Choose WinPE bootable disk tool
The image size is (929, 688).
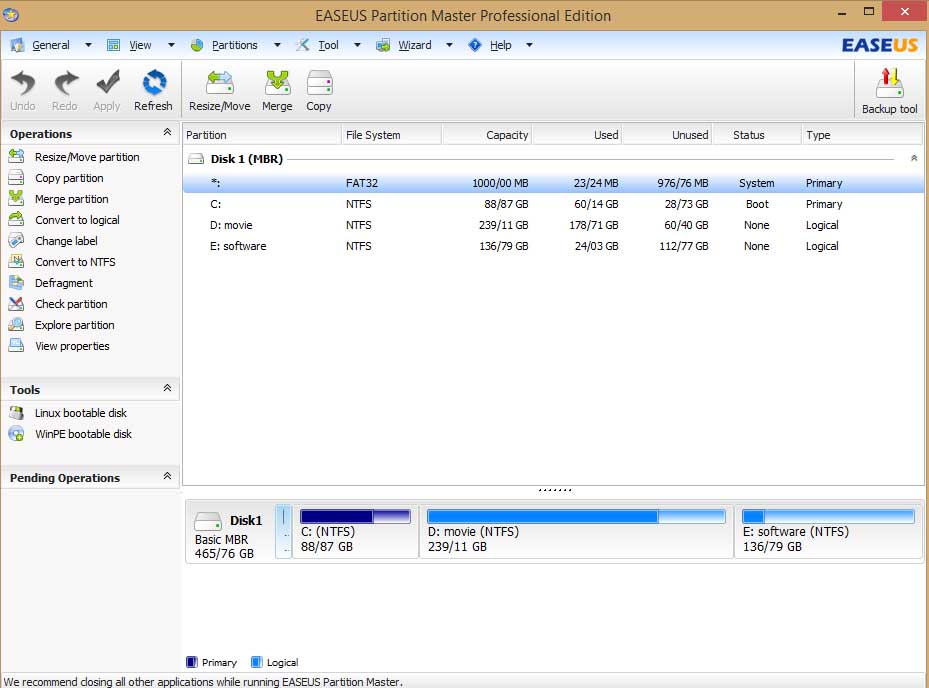[x=83, y=434]
